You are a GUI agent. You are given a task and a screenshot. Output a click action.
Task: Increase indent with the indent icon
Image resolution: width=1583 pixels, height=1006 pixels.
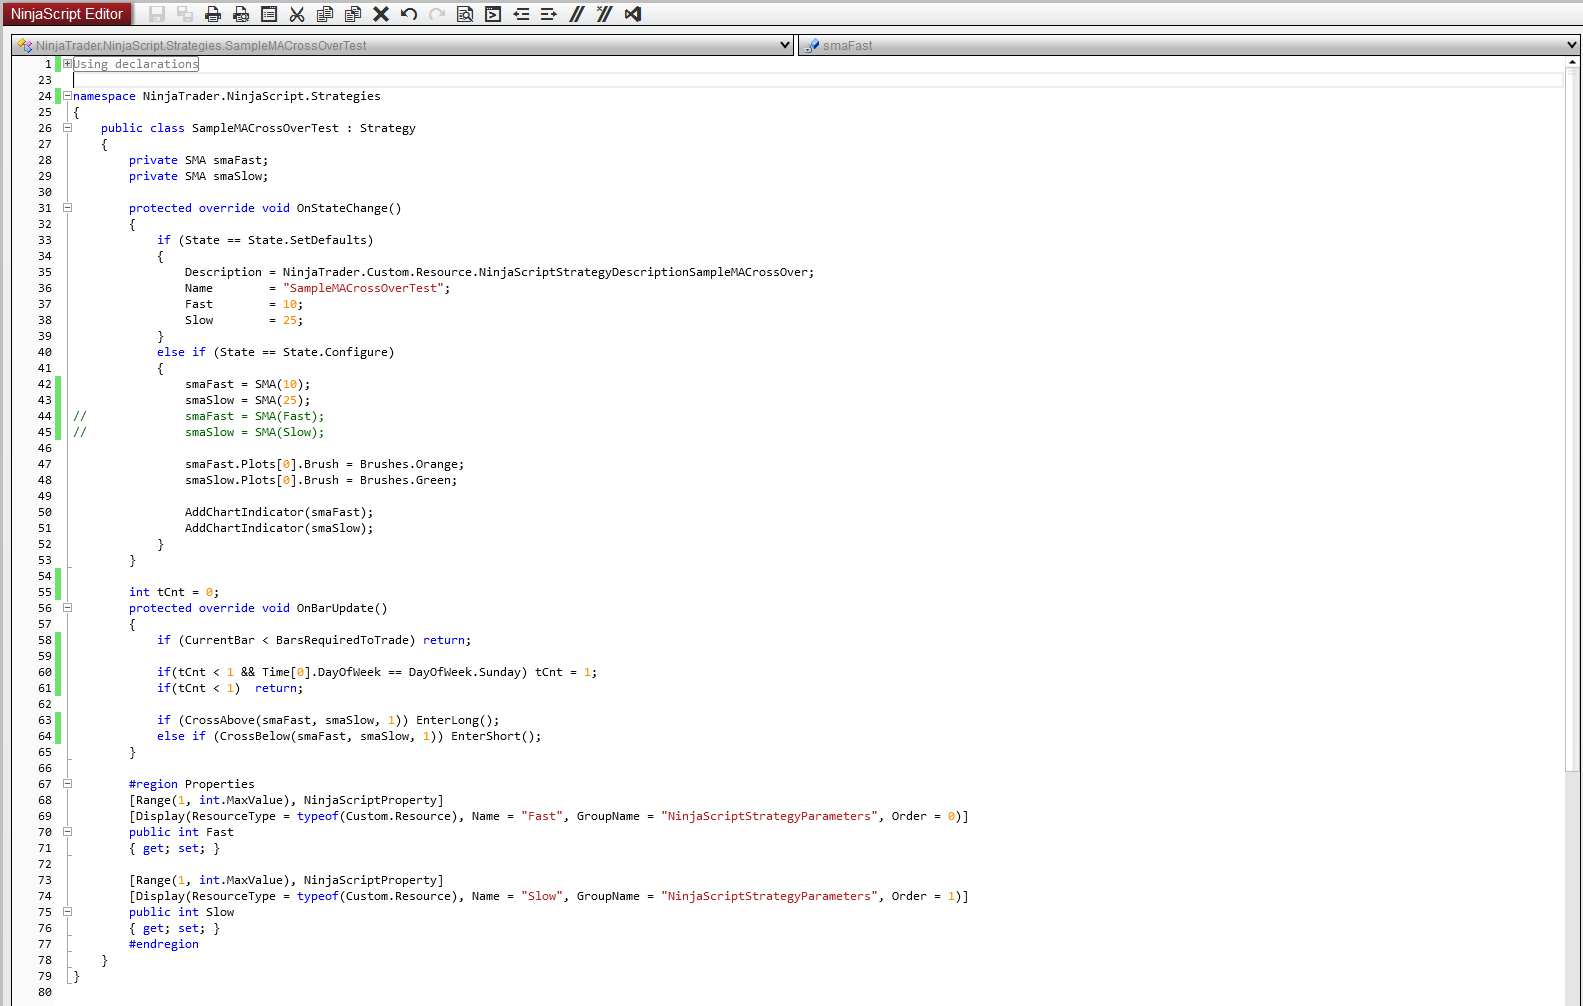(x=549, y=14)
